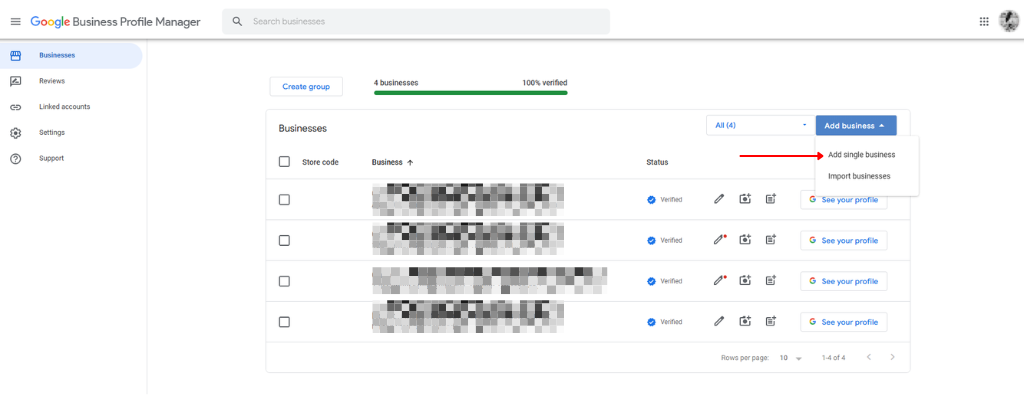
Task: Create a post for the third business row
Action: click(771, 280)
